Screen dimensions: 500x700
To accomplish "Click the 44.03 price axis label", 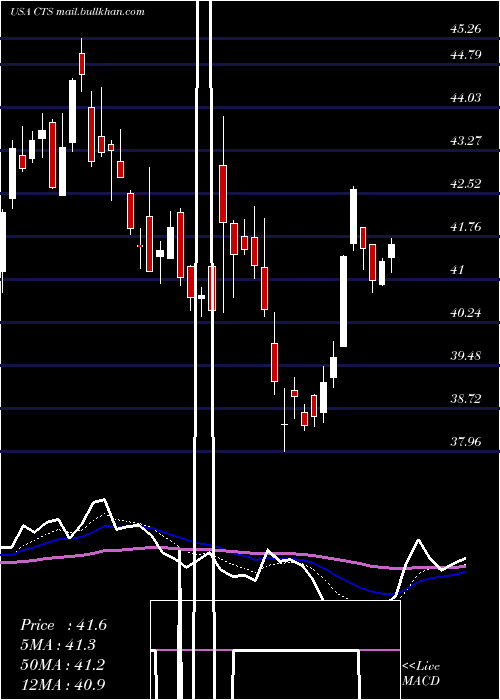I will (x=466, y=98).
